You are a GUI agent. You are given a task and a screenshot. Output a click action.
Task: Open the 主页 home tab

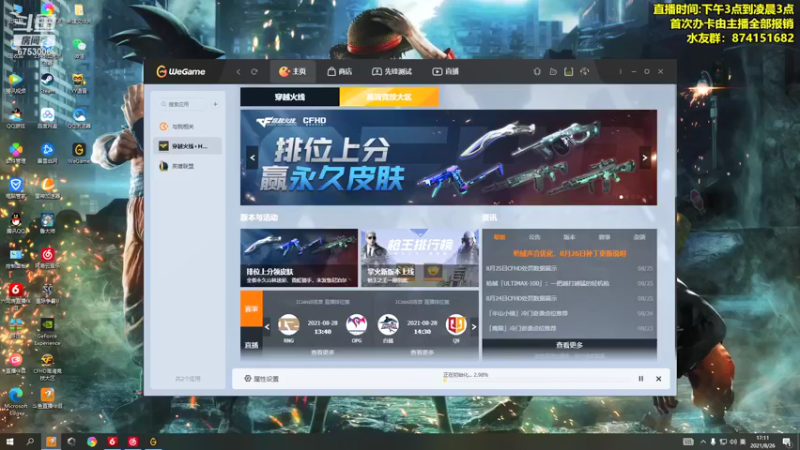click(292, 72)
